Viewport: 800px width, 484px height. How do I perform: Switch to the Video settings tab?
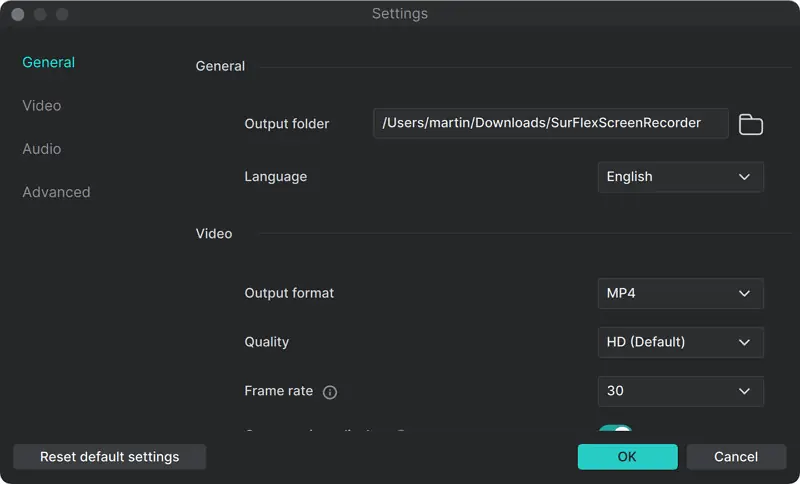click(x=42, y=106)
